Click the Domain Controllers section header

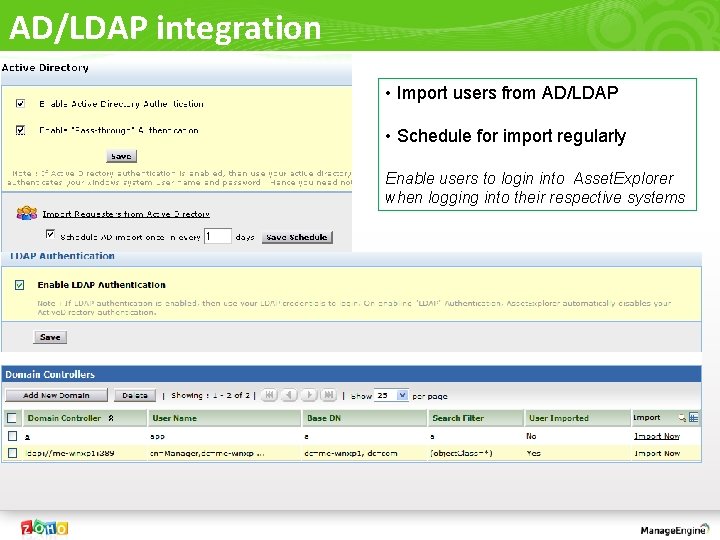pyautogui.click(x=351, y=374)
